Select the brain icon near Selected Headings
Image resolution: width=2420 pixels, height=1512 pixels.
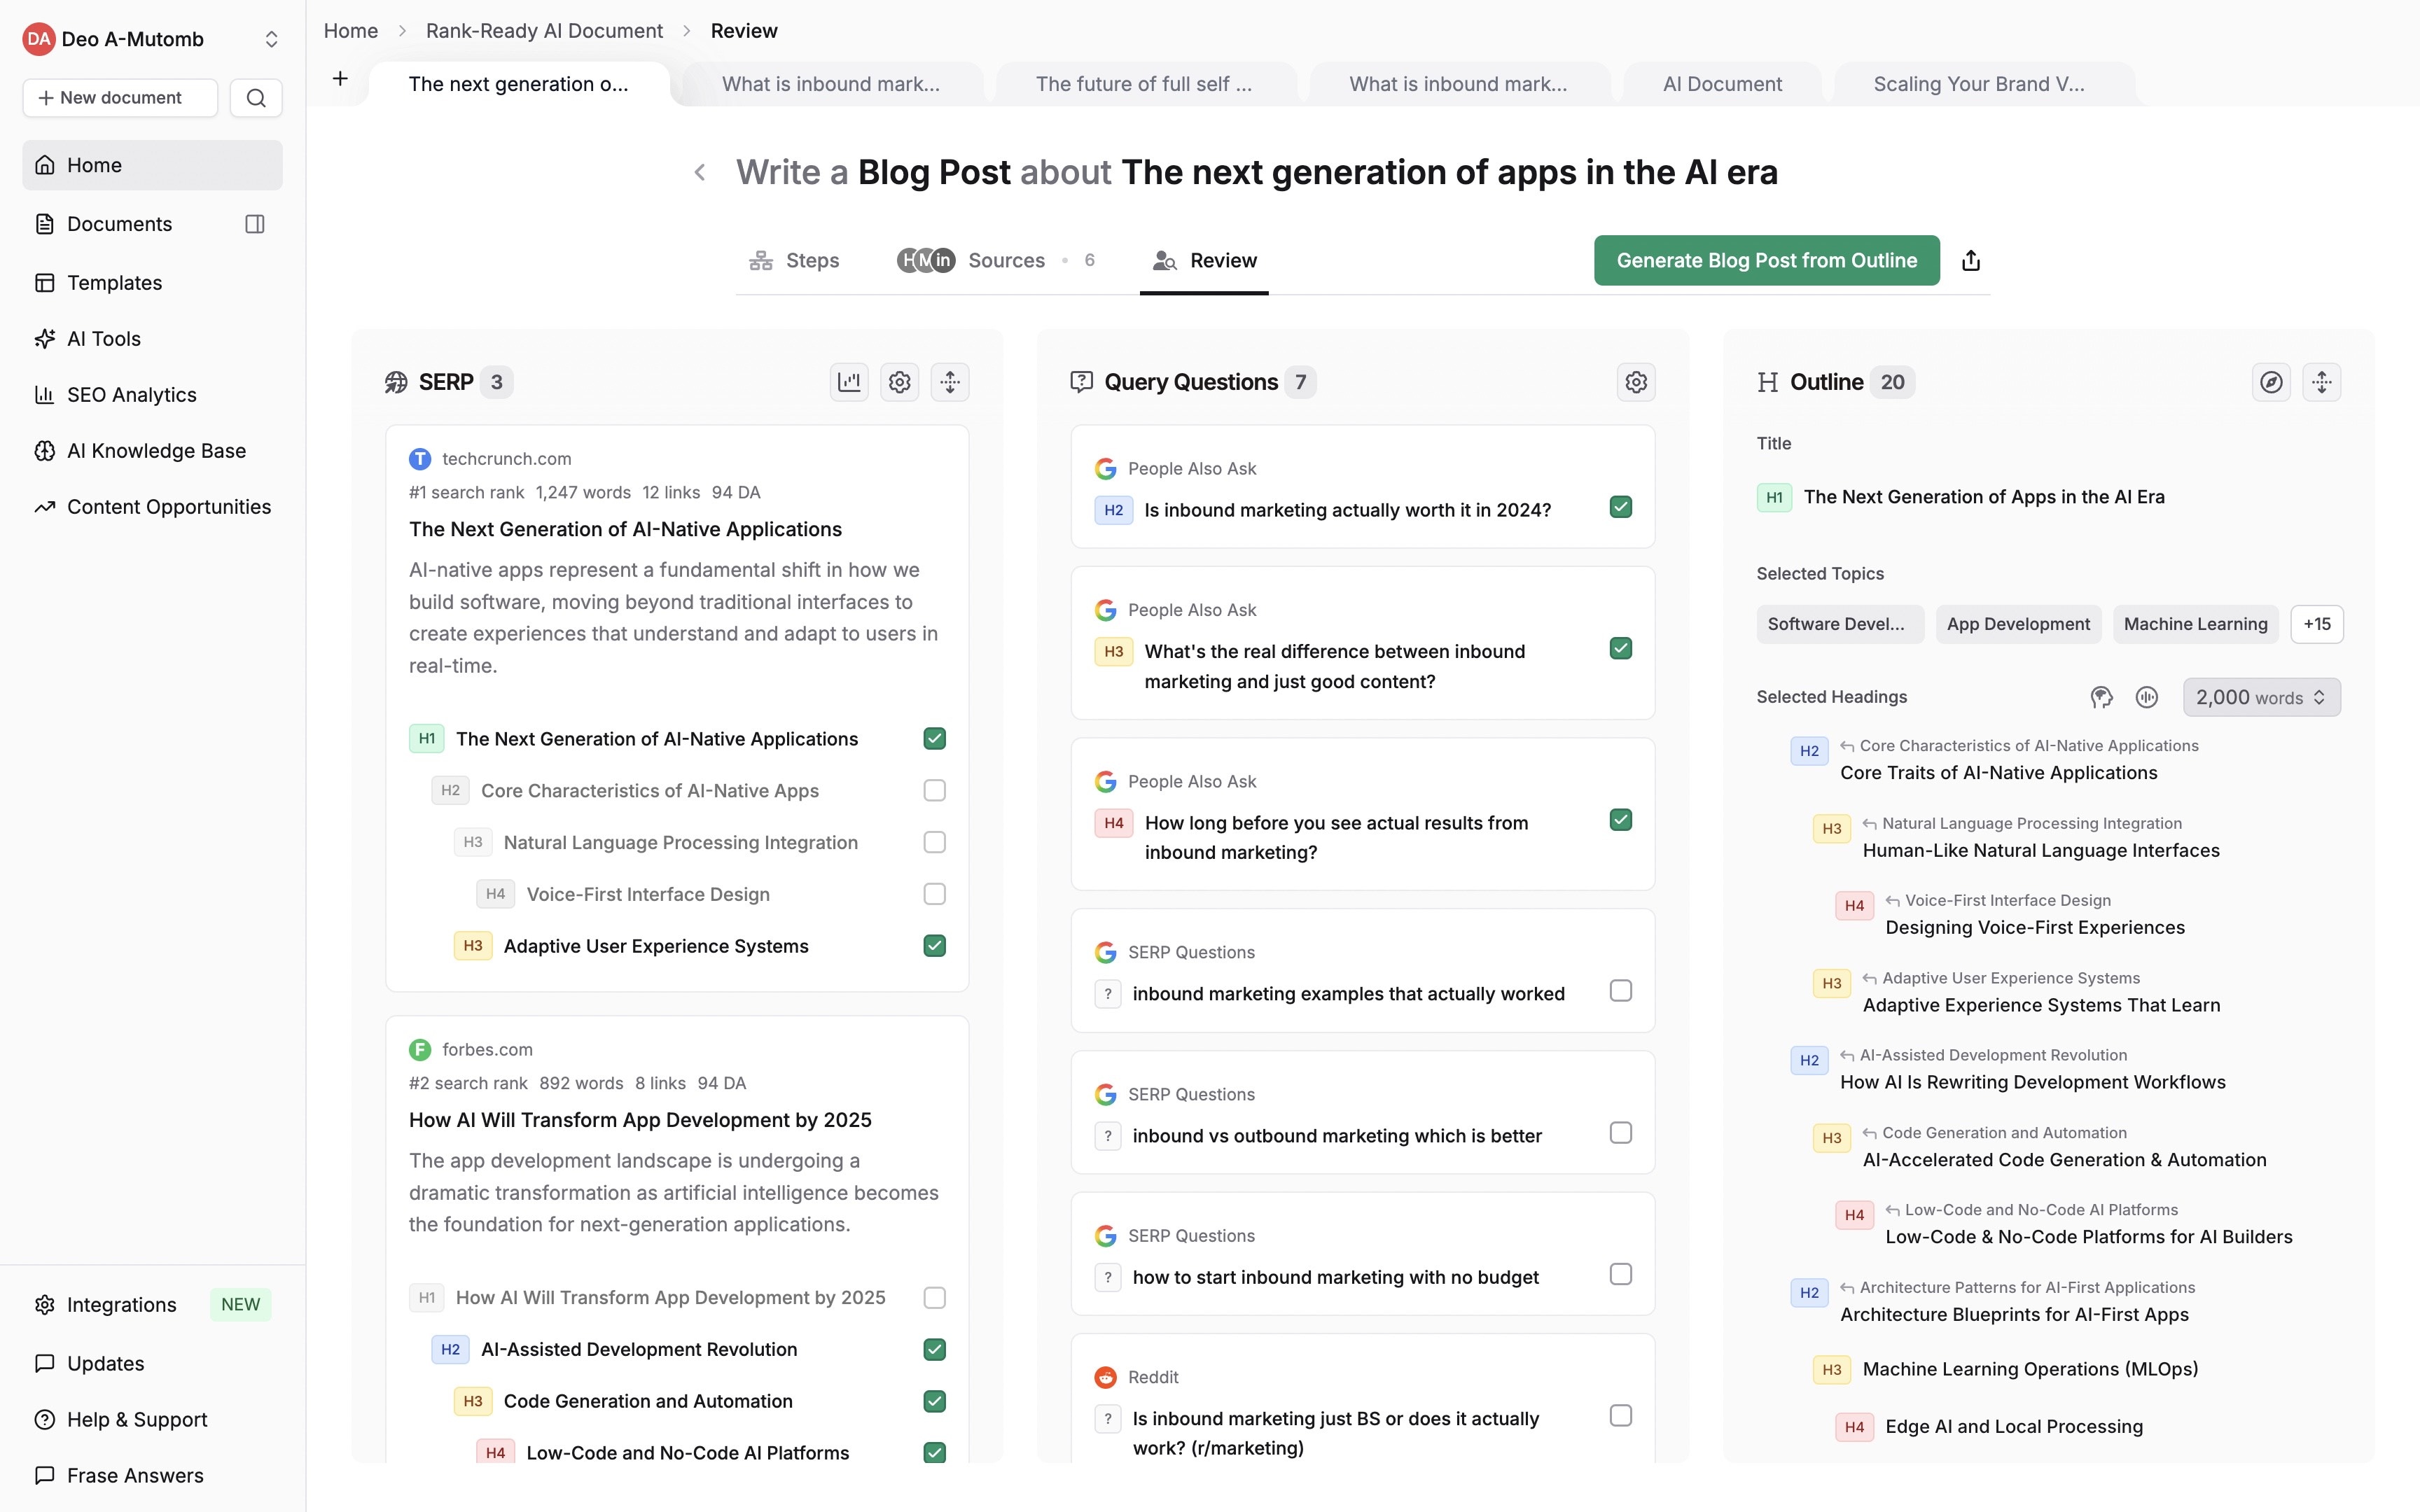[x=2101, y=697]
